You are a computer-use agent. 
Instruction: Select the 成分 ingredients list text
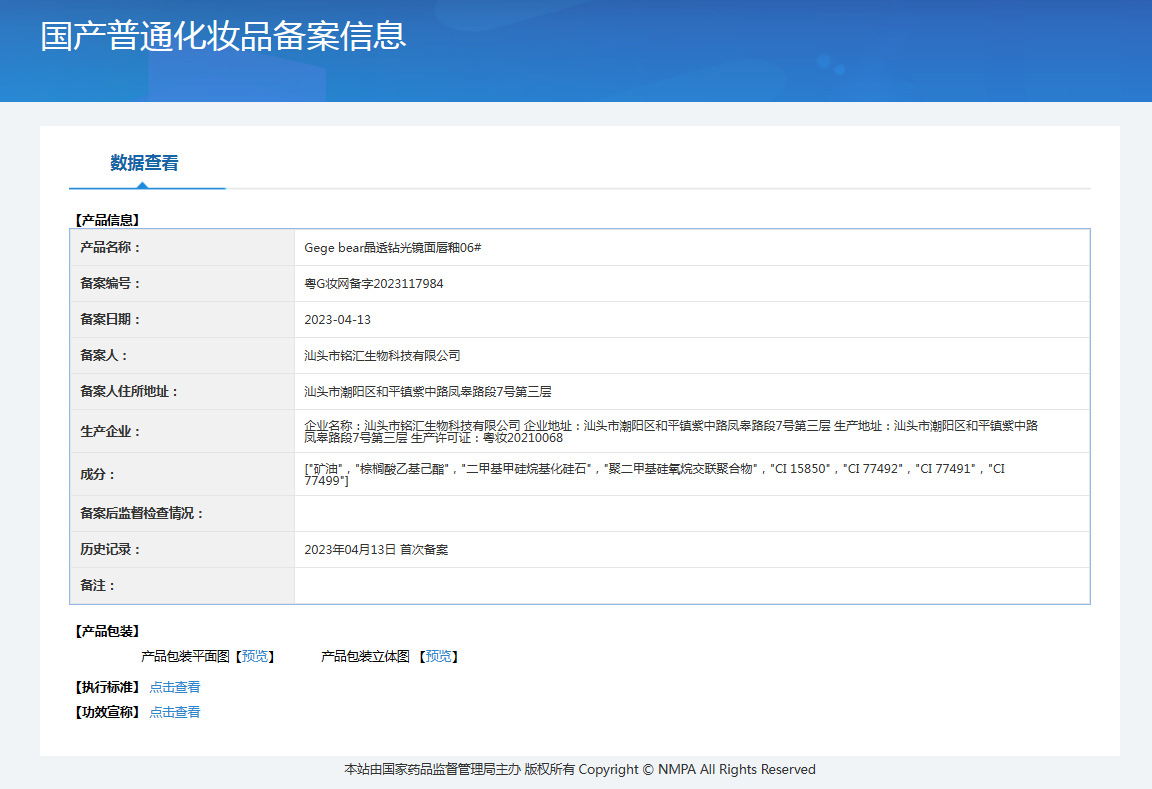[x=655, y=475]
